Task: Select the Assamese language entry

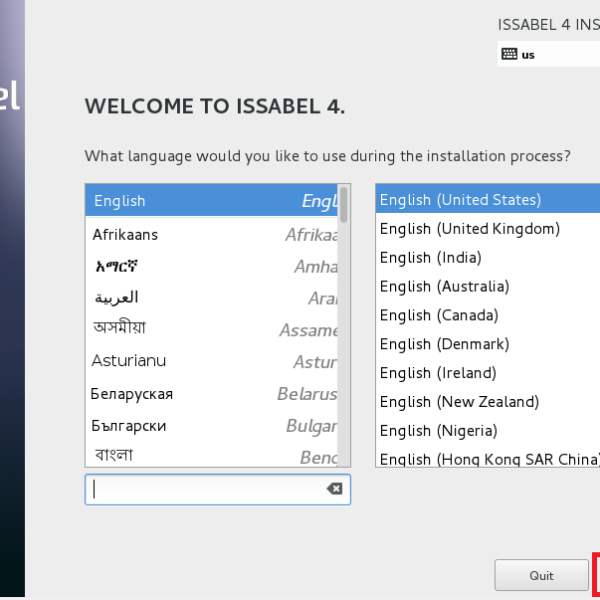Action: pos(211,329)
